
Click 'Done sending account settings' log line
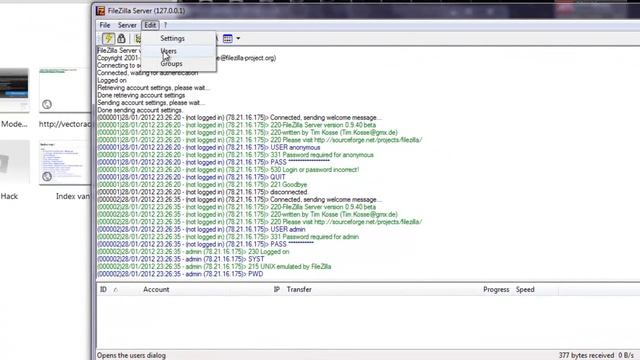pos(140,110)
